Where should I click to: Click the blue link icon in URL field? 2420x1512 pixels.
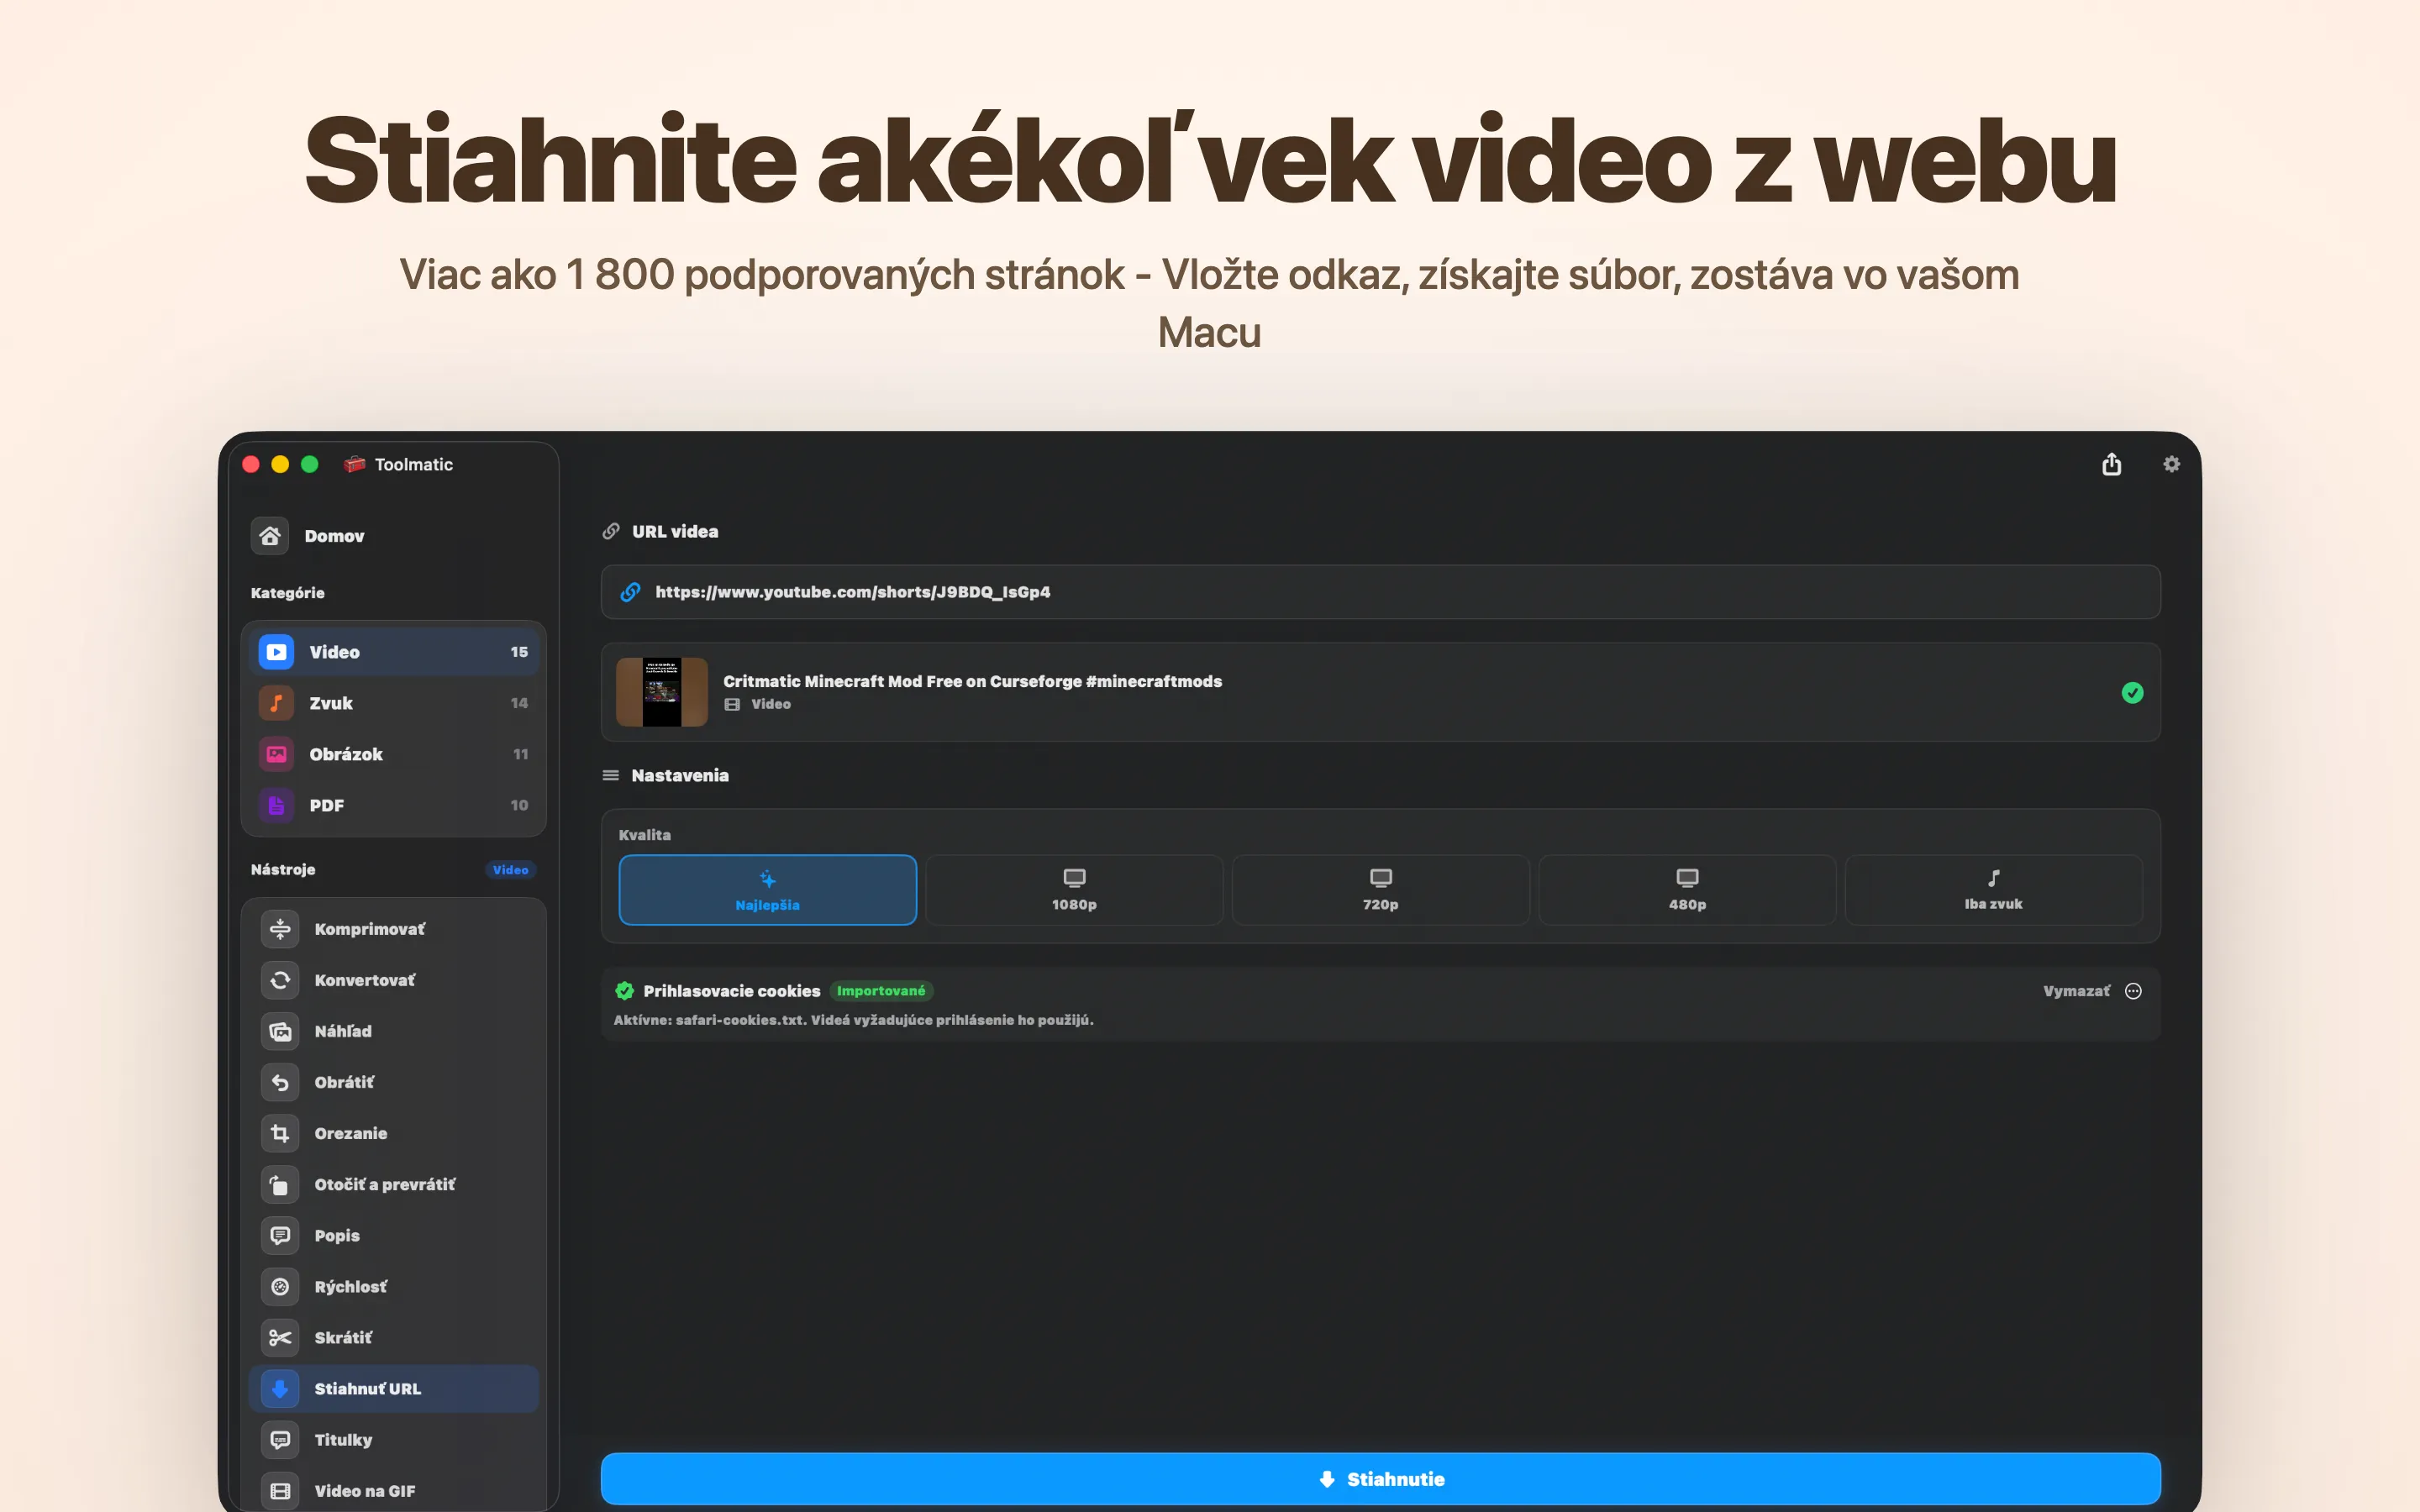pyautogui.click(x=630, y=592)
